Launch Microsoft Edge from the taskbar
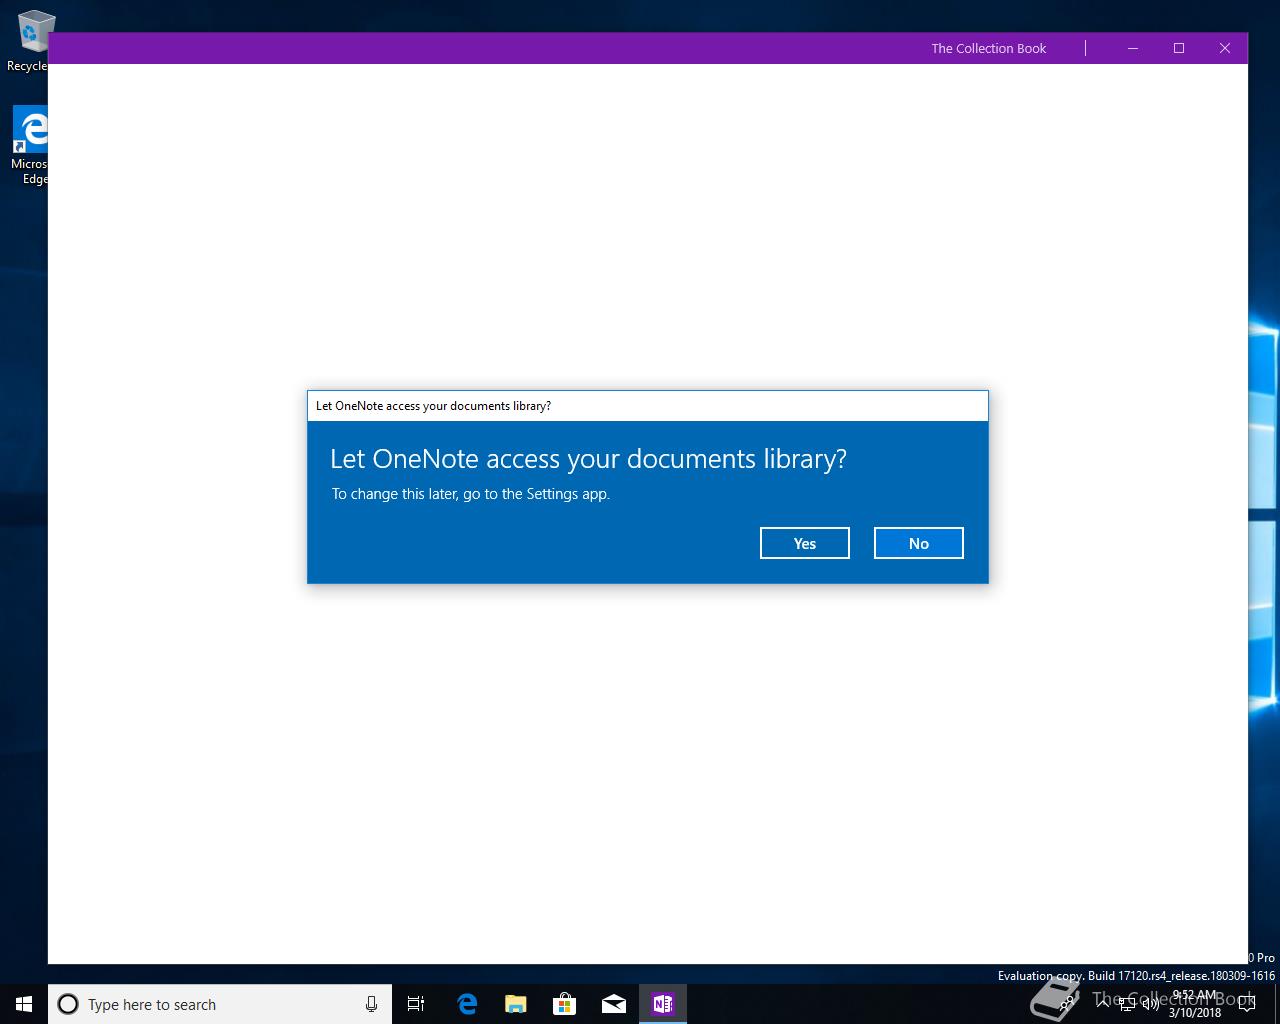The image size is (1280, 1024). tap(467, 1004)
